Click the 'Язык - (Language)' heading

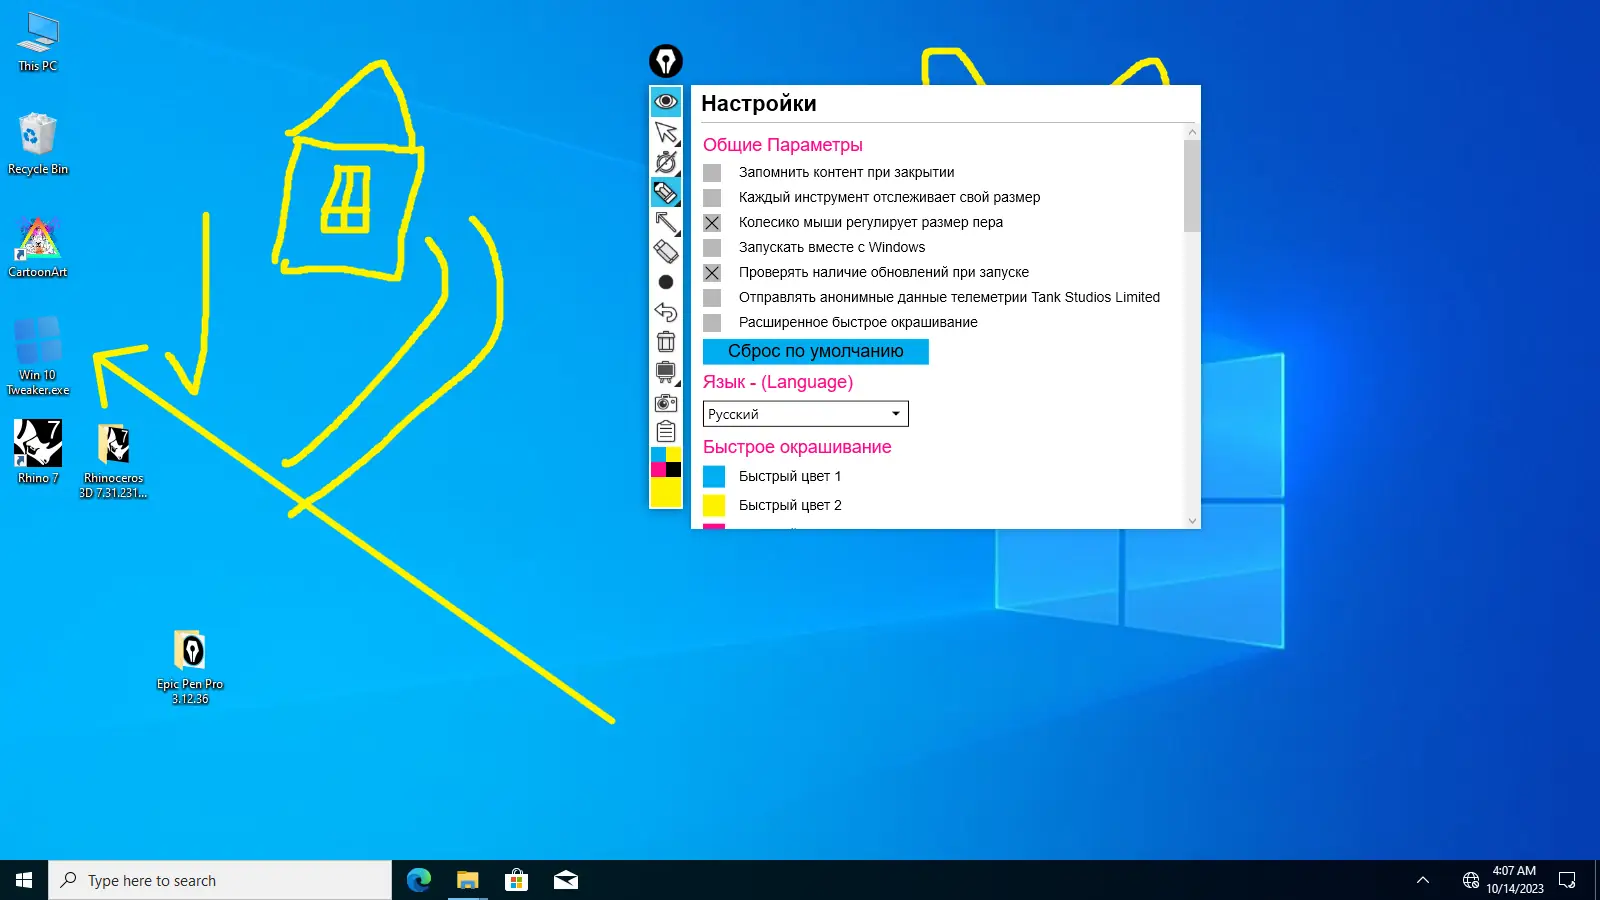[778, 382]
